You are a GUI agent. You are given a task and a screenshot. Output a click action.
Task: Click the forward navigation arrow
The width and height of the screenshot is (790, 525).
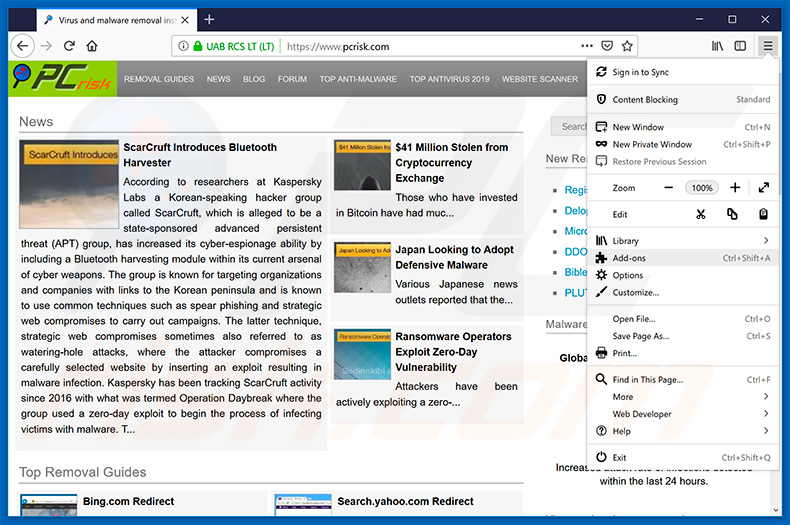(46, 46)
